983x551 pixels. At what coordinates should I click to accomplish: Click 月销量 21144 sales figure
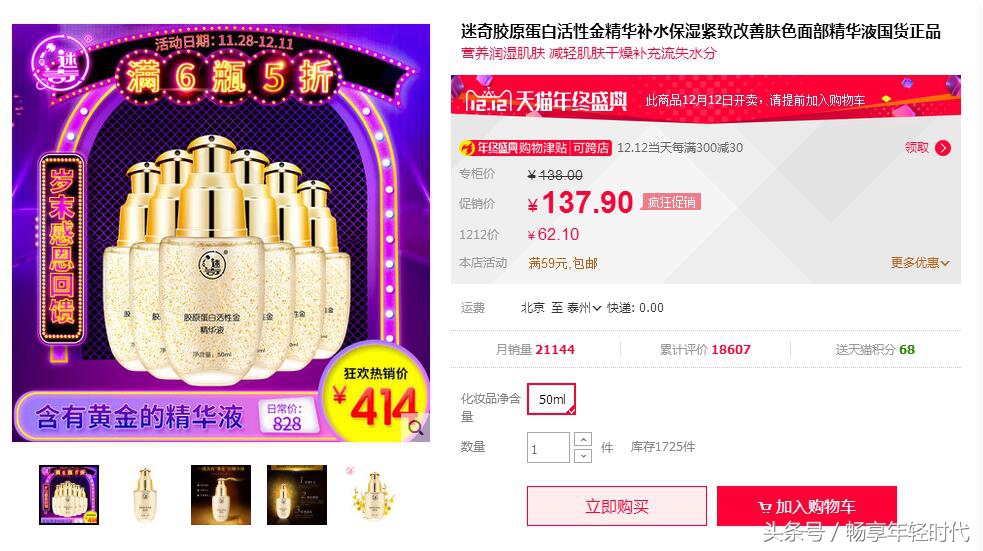[x=535, y=350]
